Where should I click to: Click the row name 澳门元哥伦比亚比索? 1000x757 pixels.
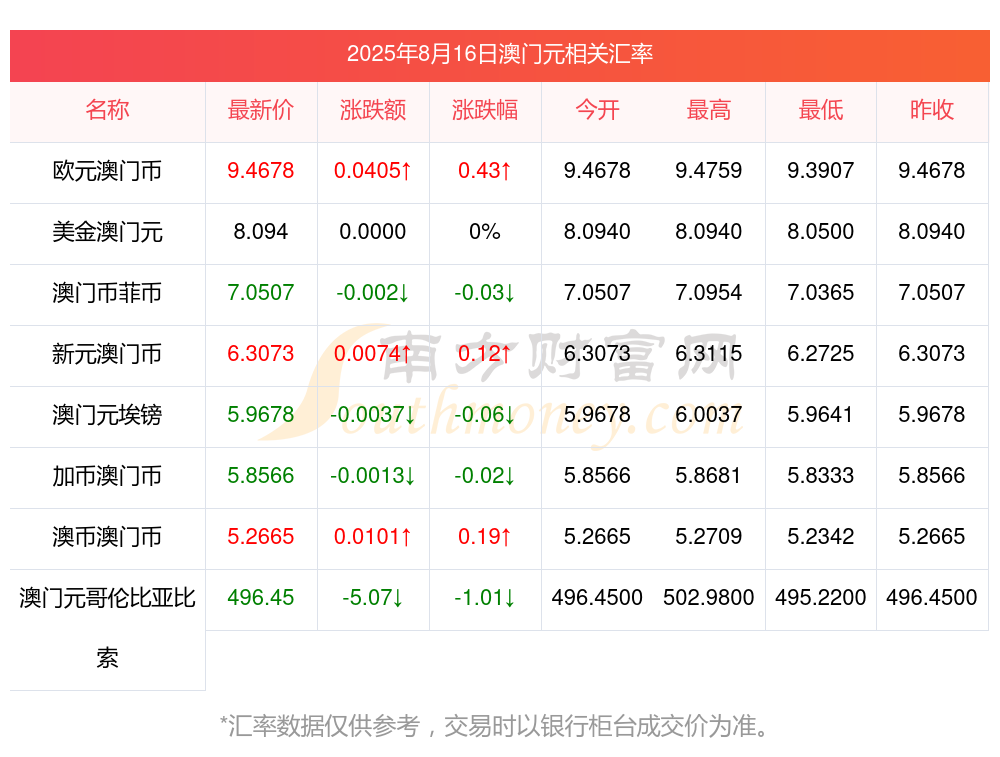coord(107,628)
